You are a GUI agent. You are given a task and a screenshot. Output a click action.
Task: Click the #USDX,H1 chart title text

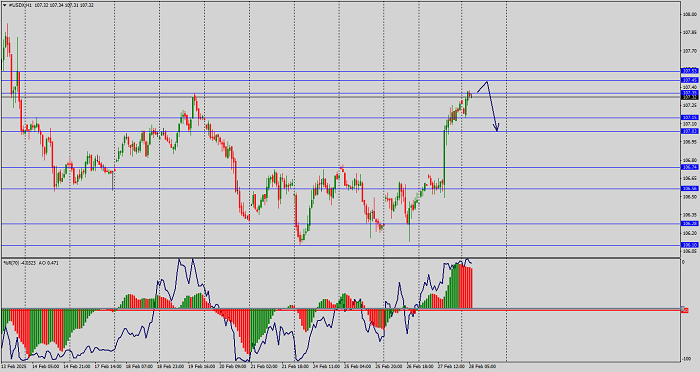[20, 5]
